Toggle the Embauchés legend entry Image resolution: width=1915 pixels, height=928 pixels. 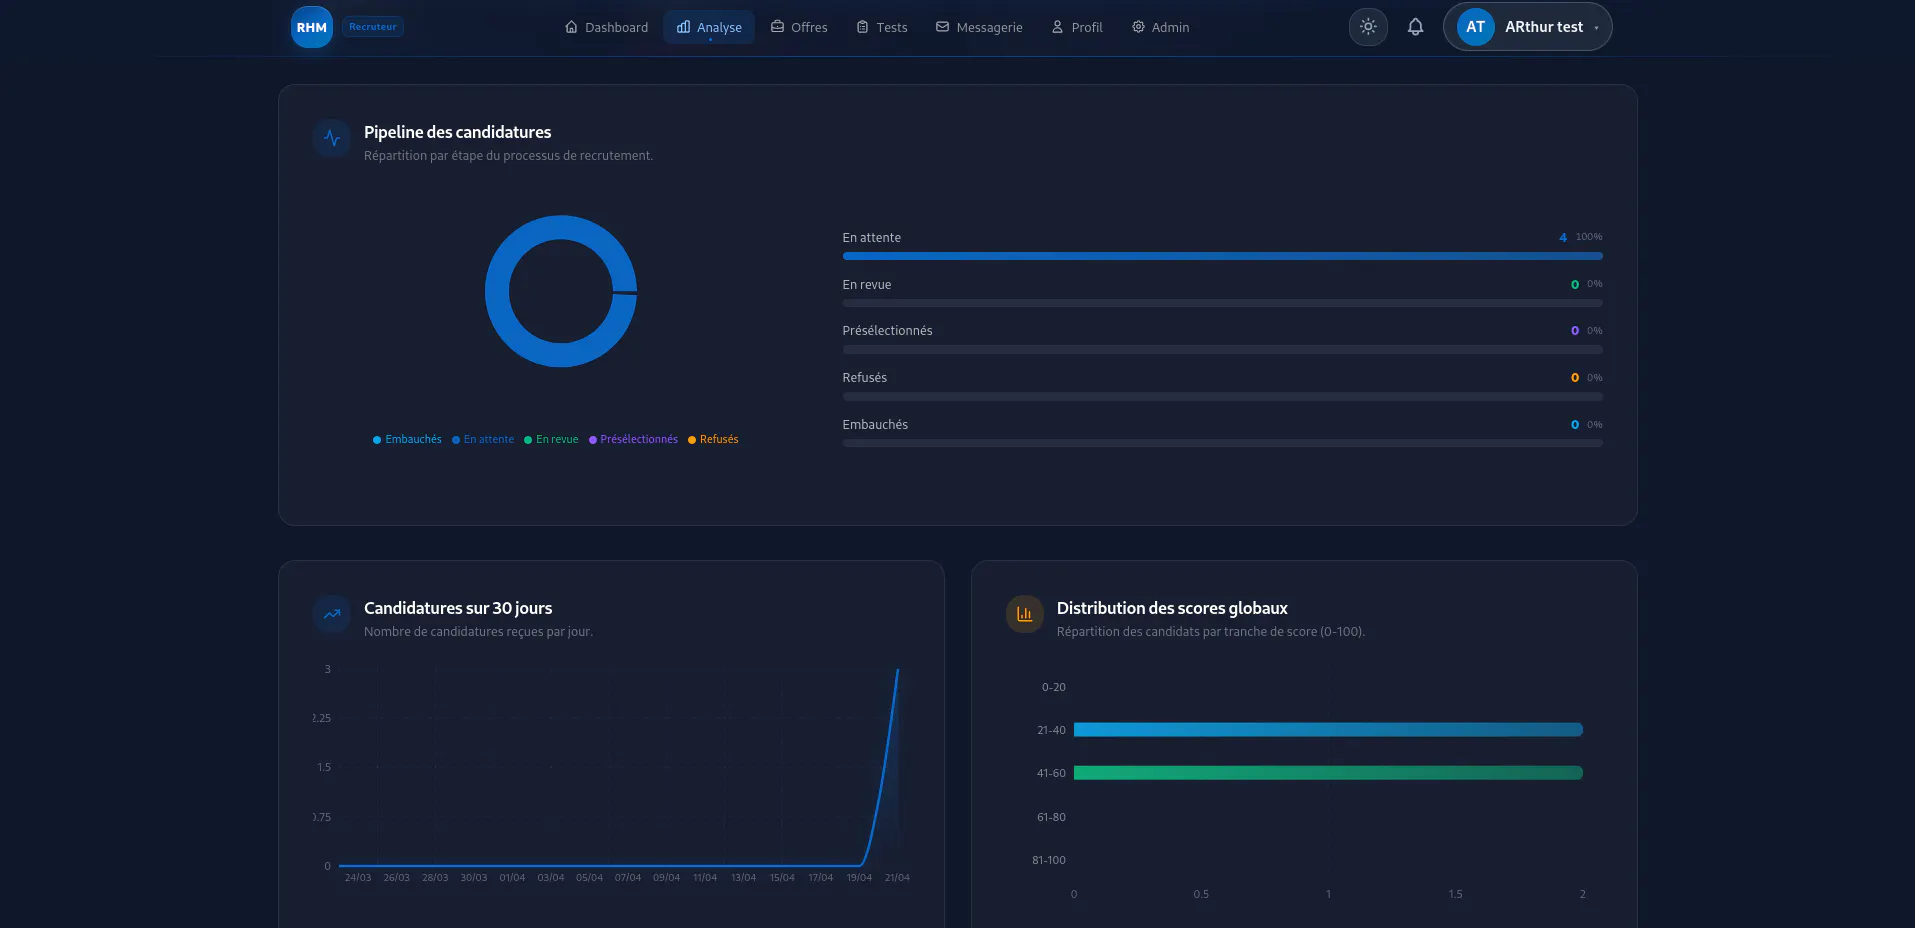(x=407, y=439)
